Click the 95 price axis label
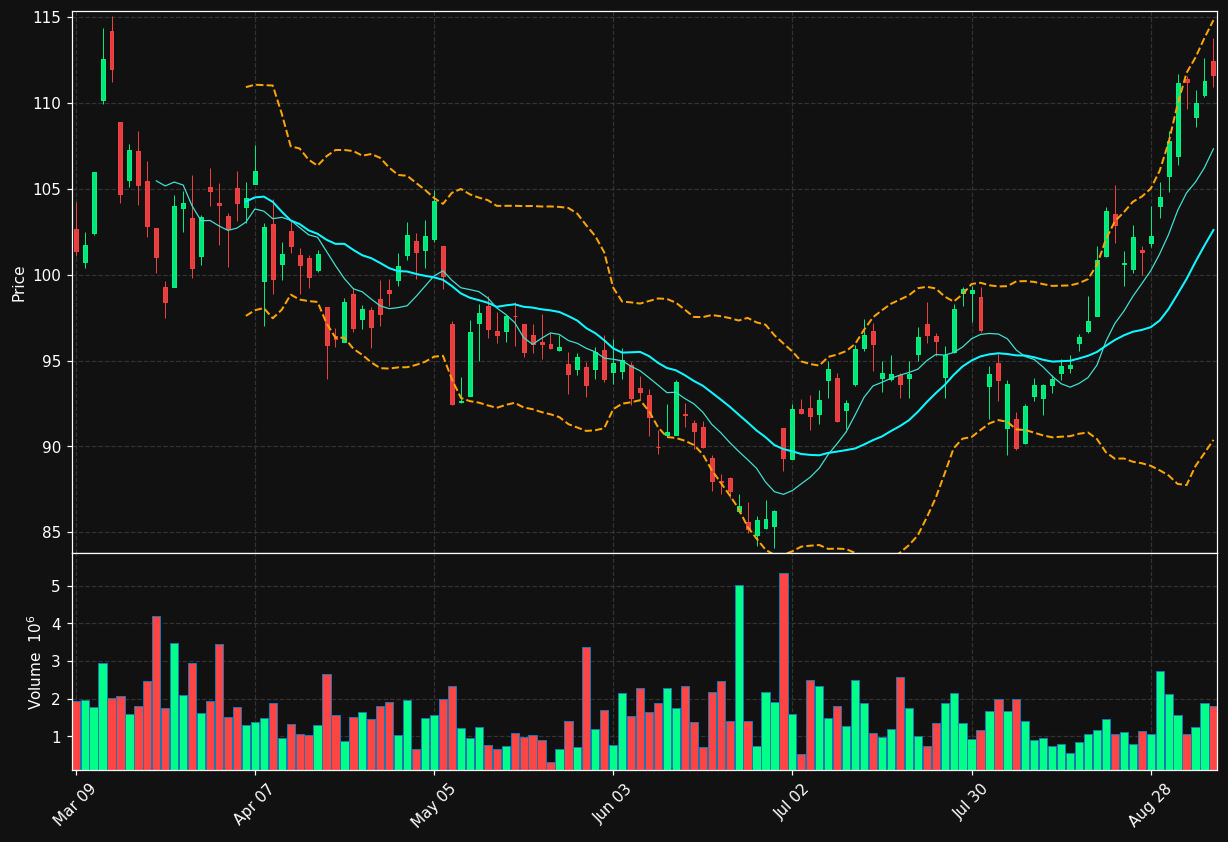 tap(51, 361)
